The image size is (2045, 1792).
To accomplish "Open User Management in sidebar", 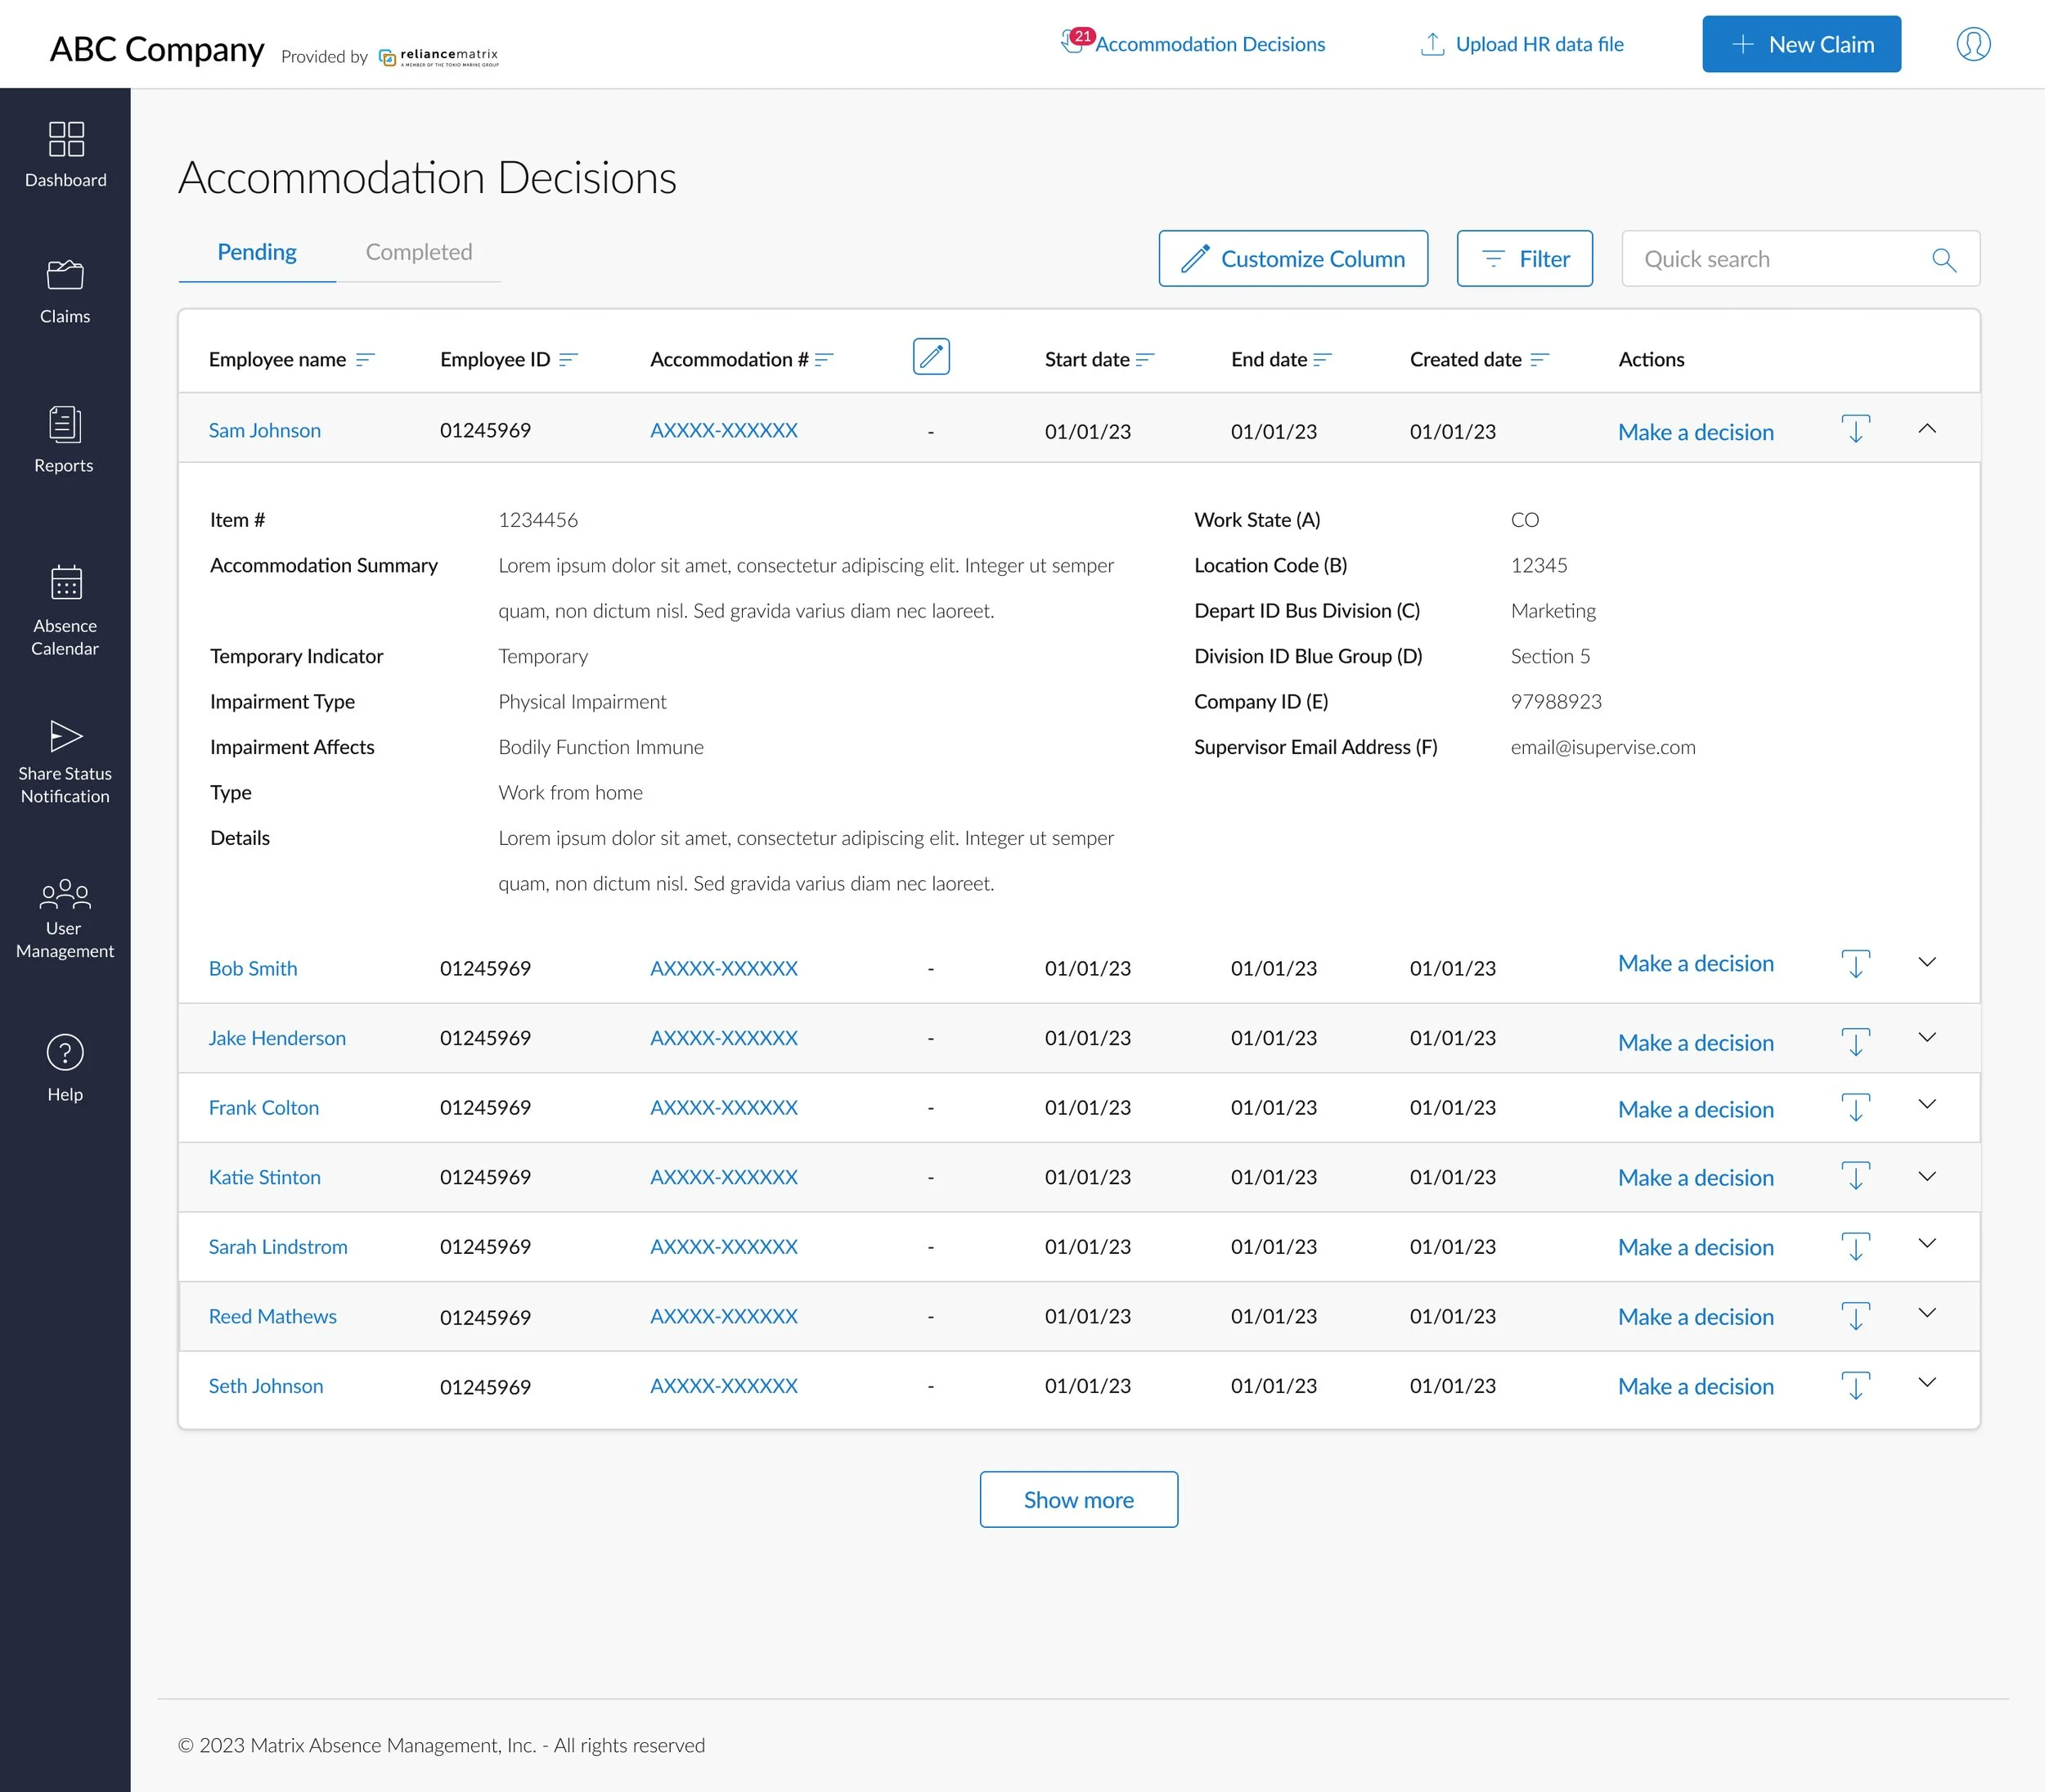I will click(65, 893).
